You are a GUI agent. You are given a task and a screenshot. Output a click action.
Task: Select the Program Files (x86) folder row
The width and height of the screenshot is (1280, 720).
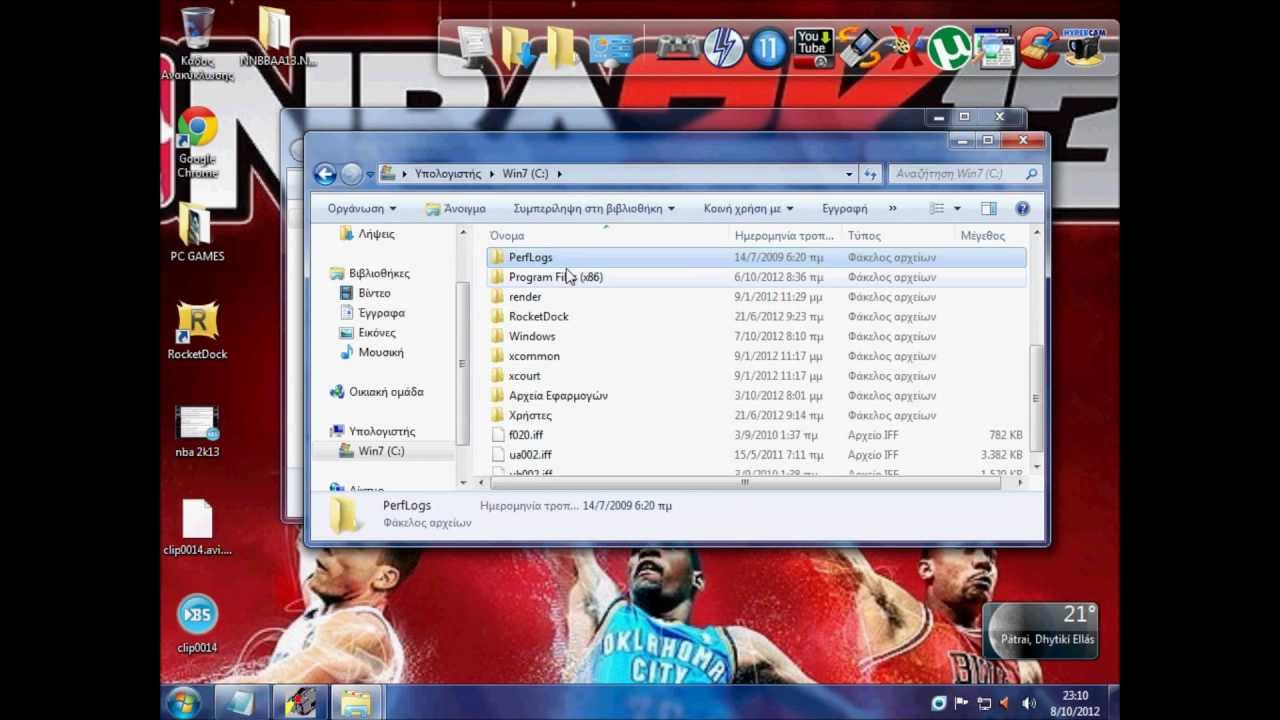point(756,277)
